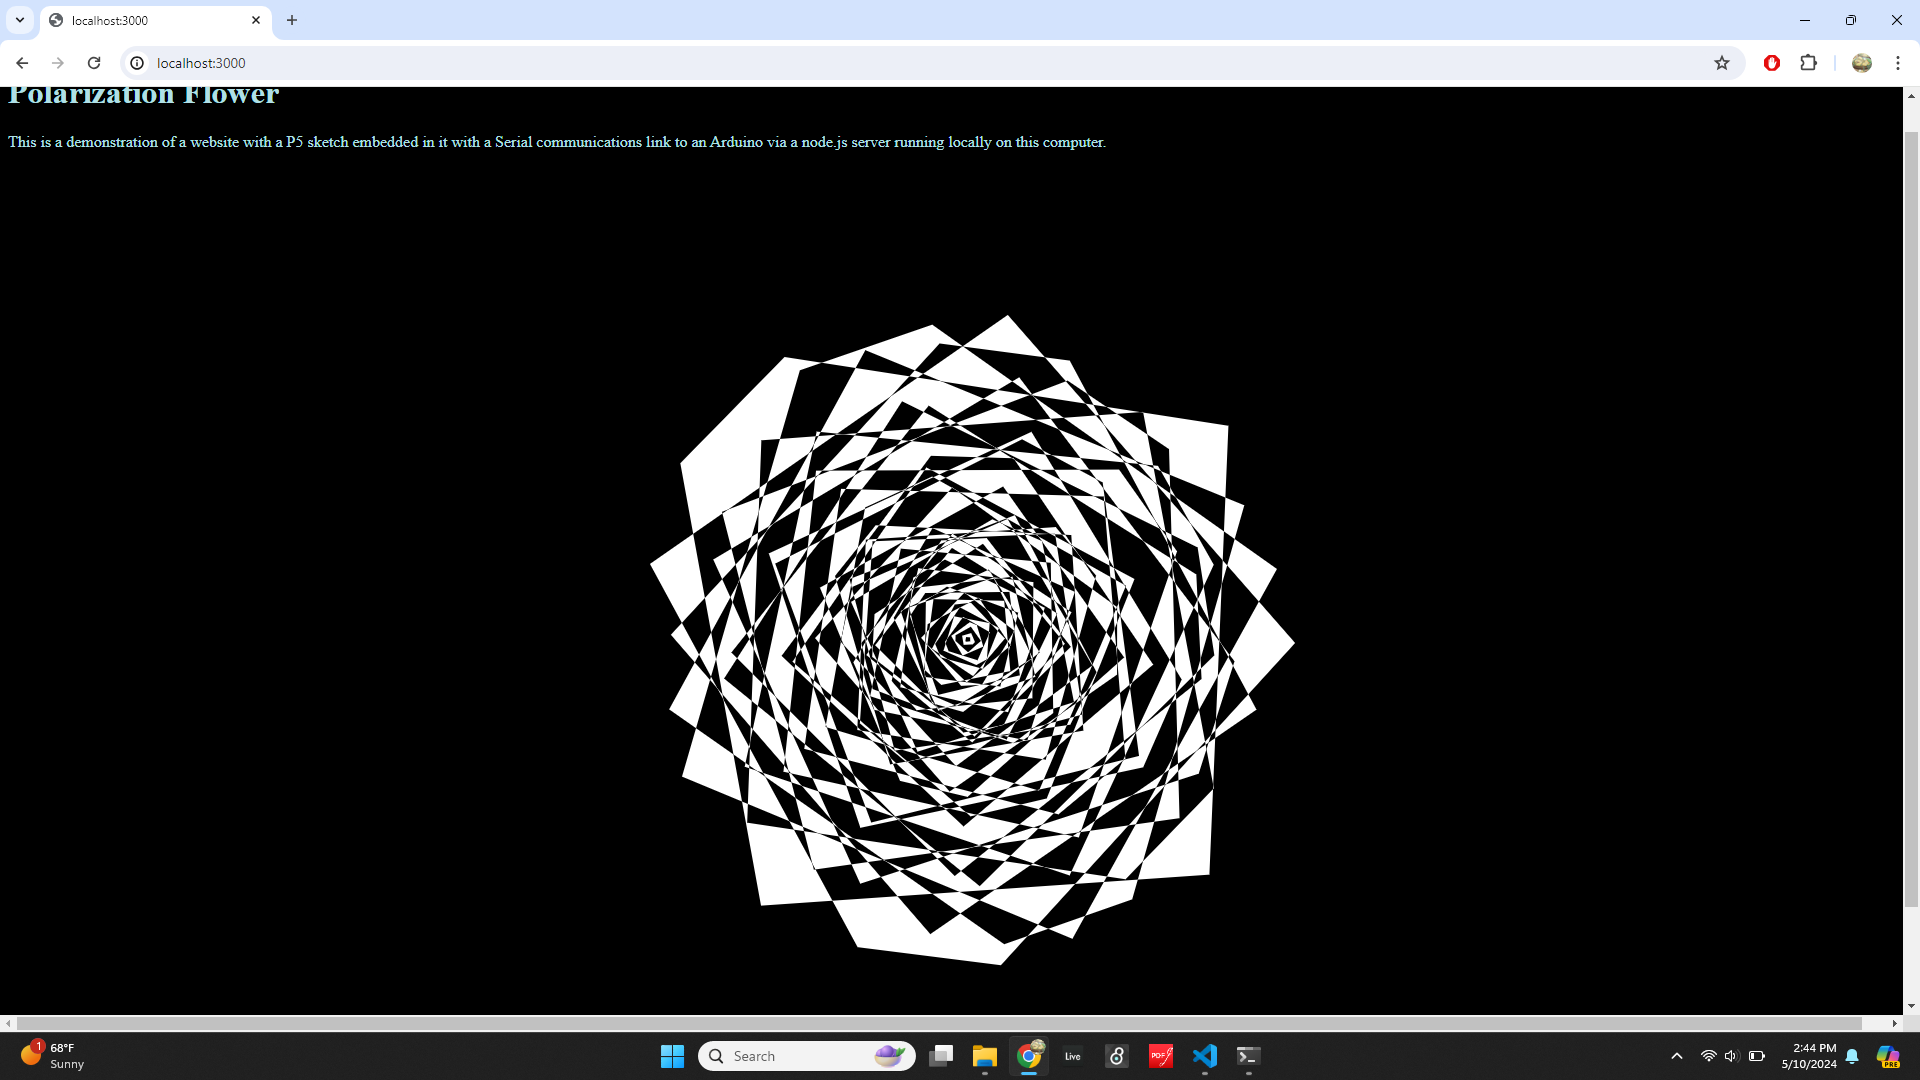This screenshot has width=1920, height=1080.
Task: Click the taskbar VS Code icon
Action: [x=1204, y=1055]
